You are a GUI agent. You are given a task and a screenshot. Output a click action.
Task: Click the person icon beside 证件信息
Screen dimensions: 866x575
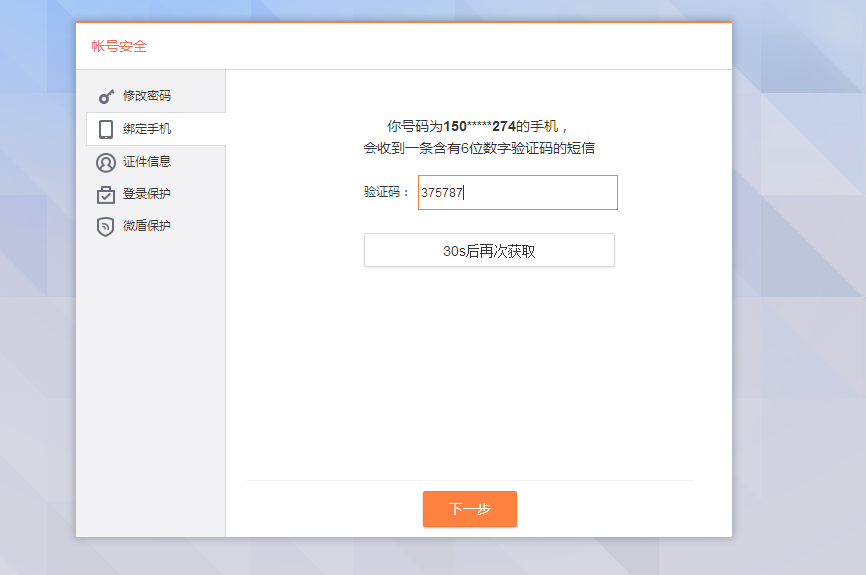105,163
